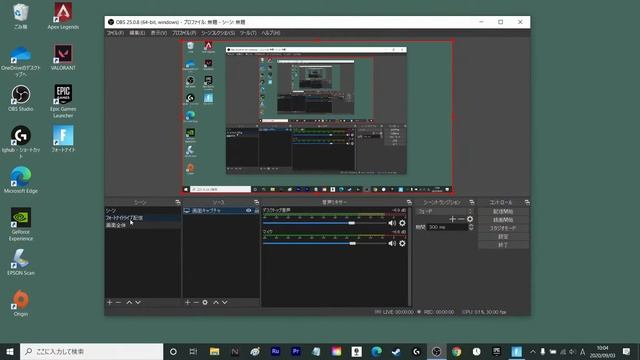640x360 pixels.
Task: Open desktop audio settings gear in mixer
Action: click(402, 223)
